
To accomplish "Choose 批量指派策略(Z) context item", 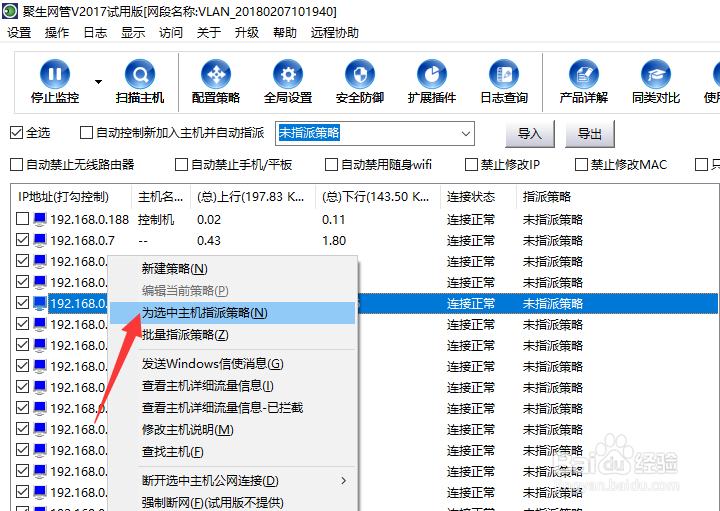I will click(x=232, y=335).
